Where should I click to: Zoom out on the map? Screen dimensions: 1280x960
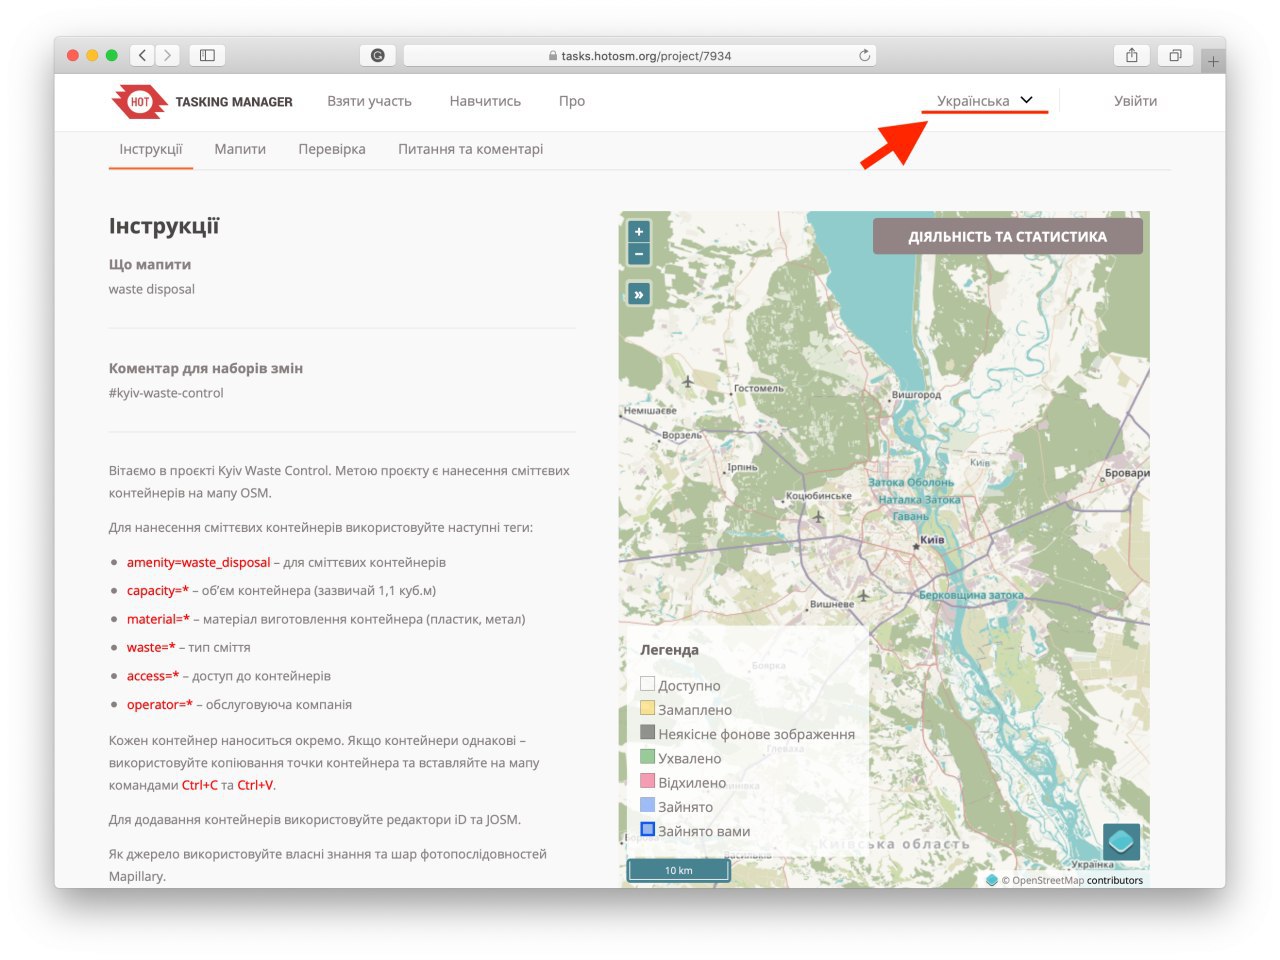[x=639, y=254]
